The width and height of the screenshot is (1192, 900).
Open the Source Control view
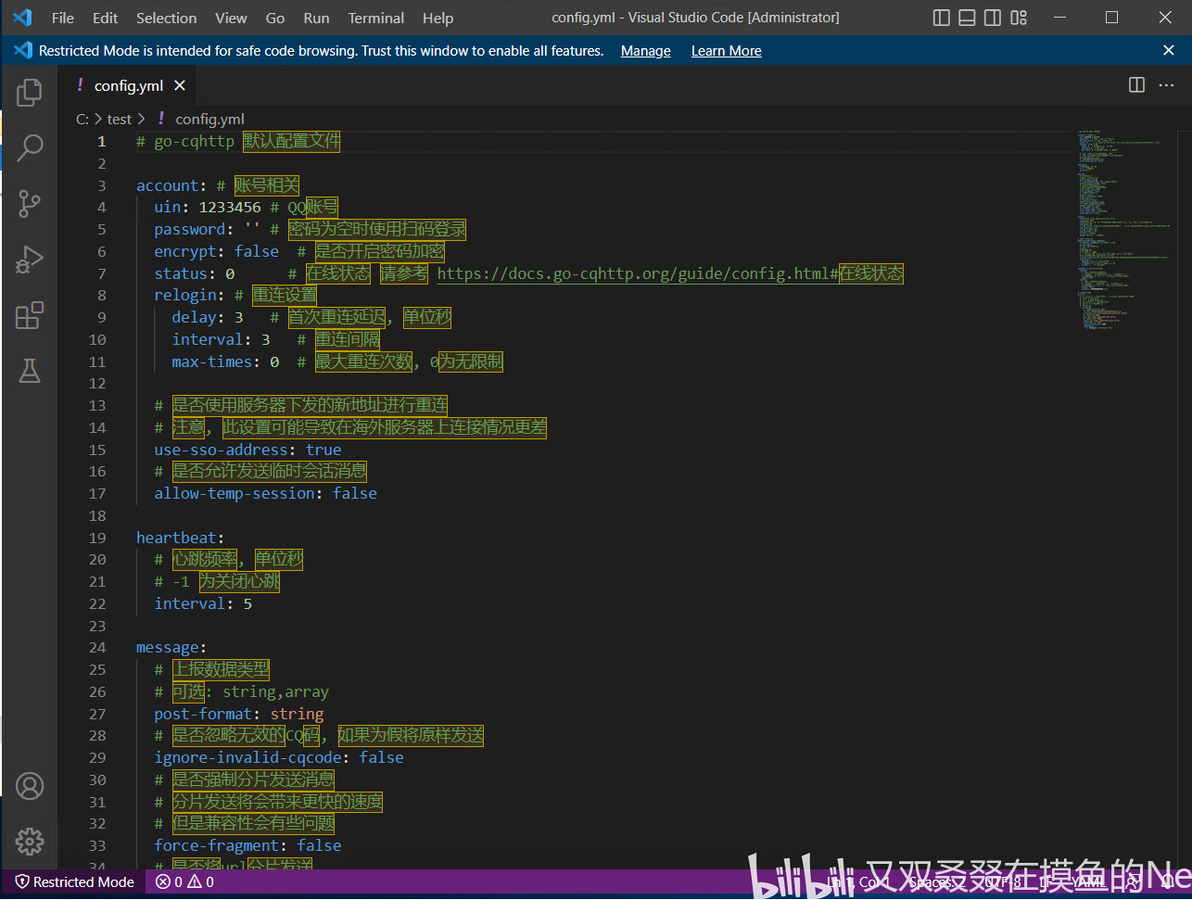(29, 204)
